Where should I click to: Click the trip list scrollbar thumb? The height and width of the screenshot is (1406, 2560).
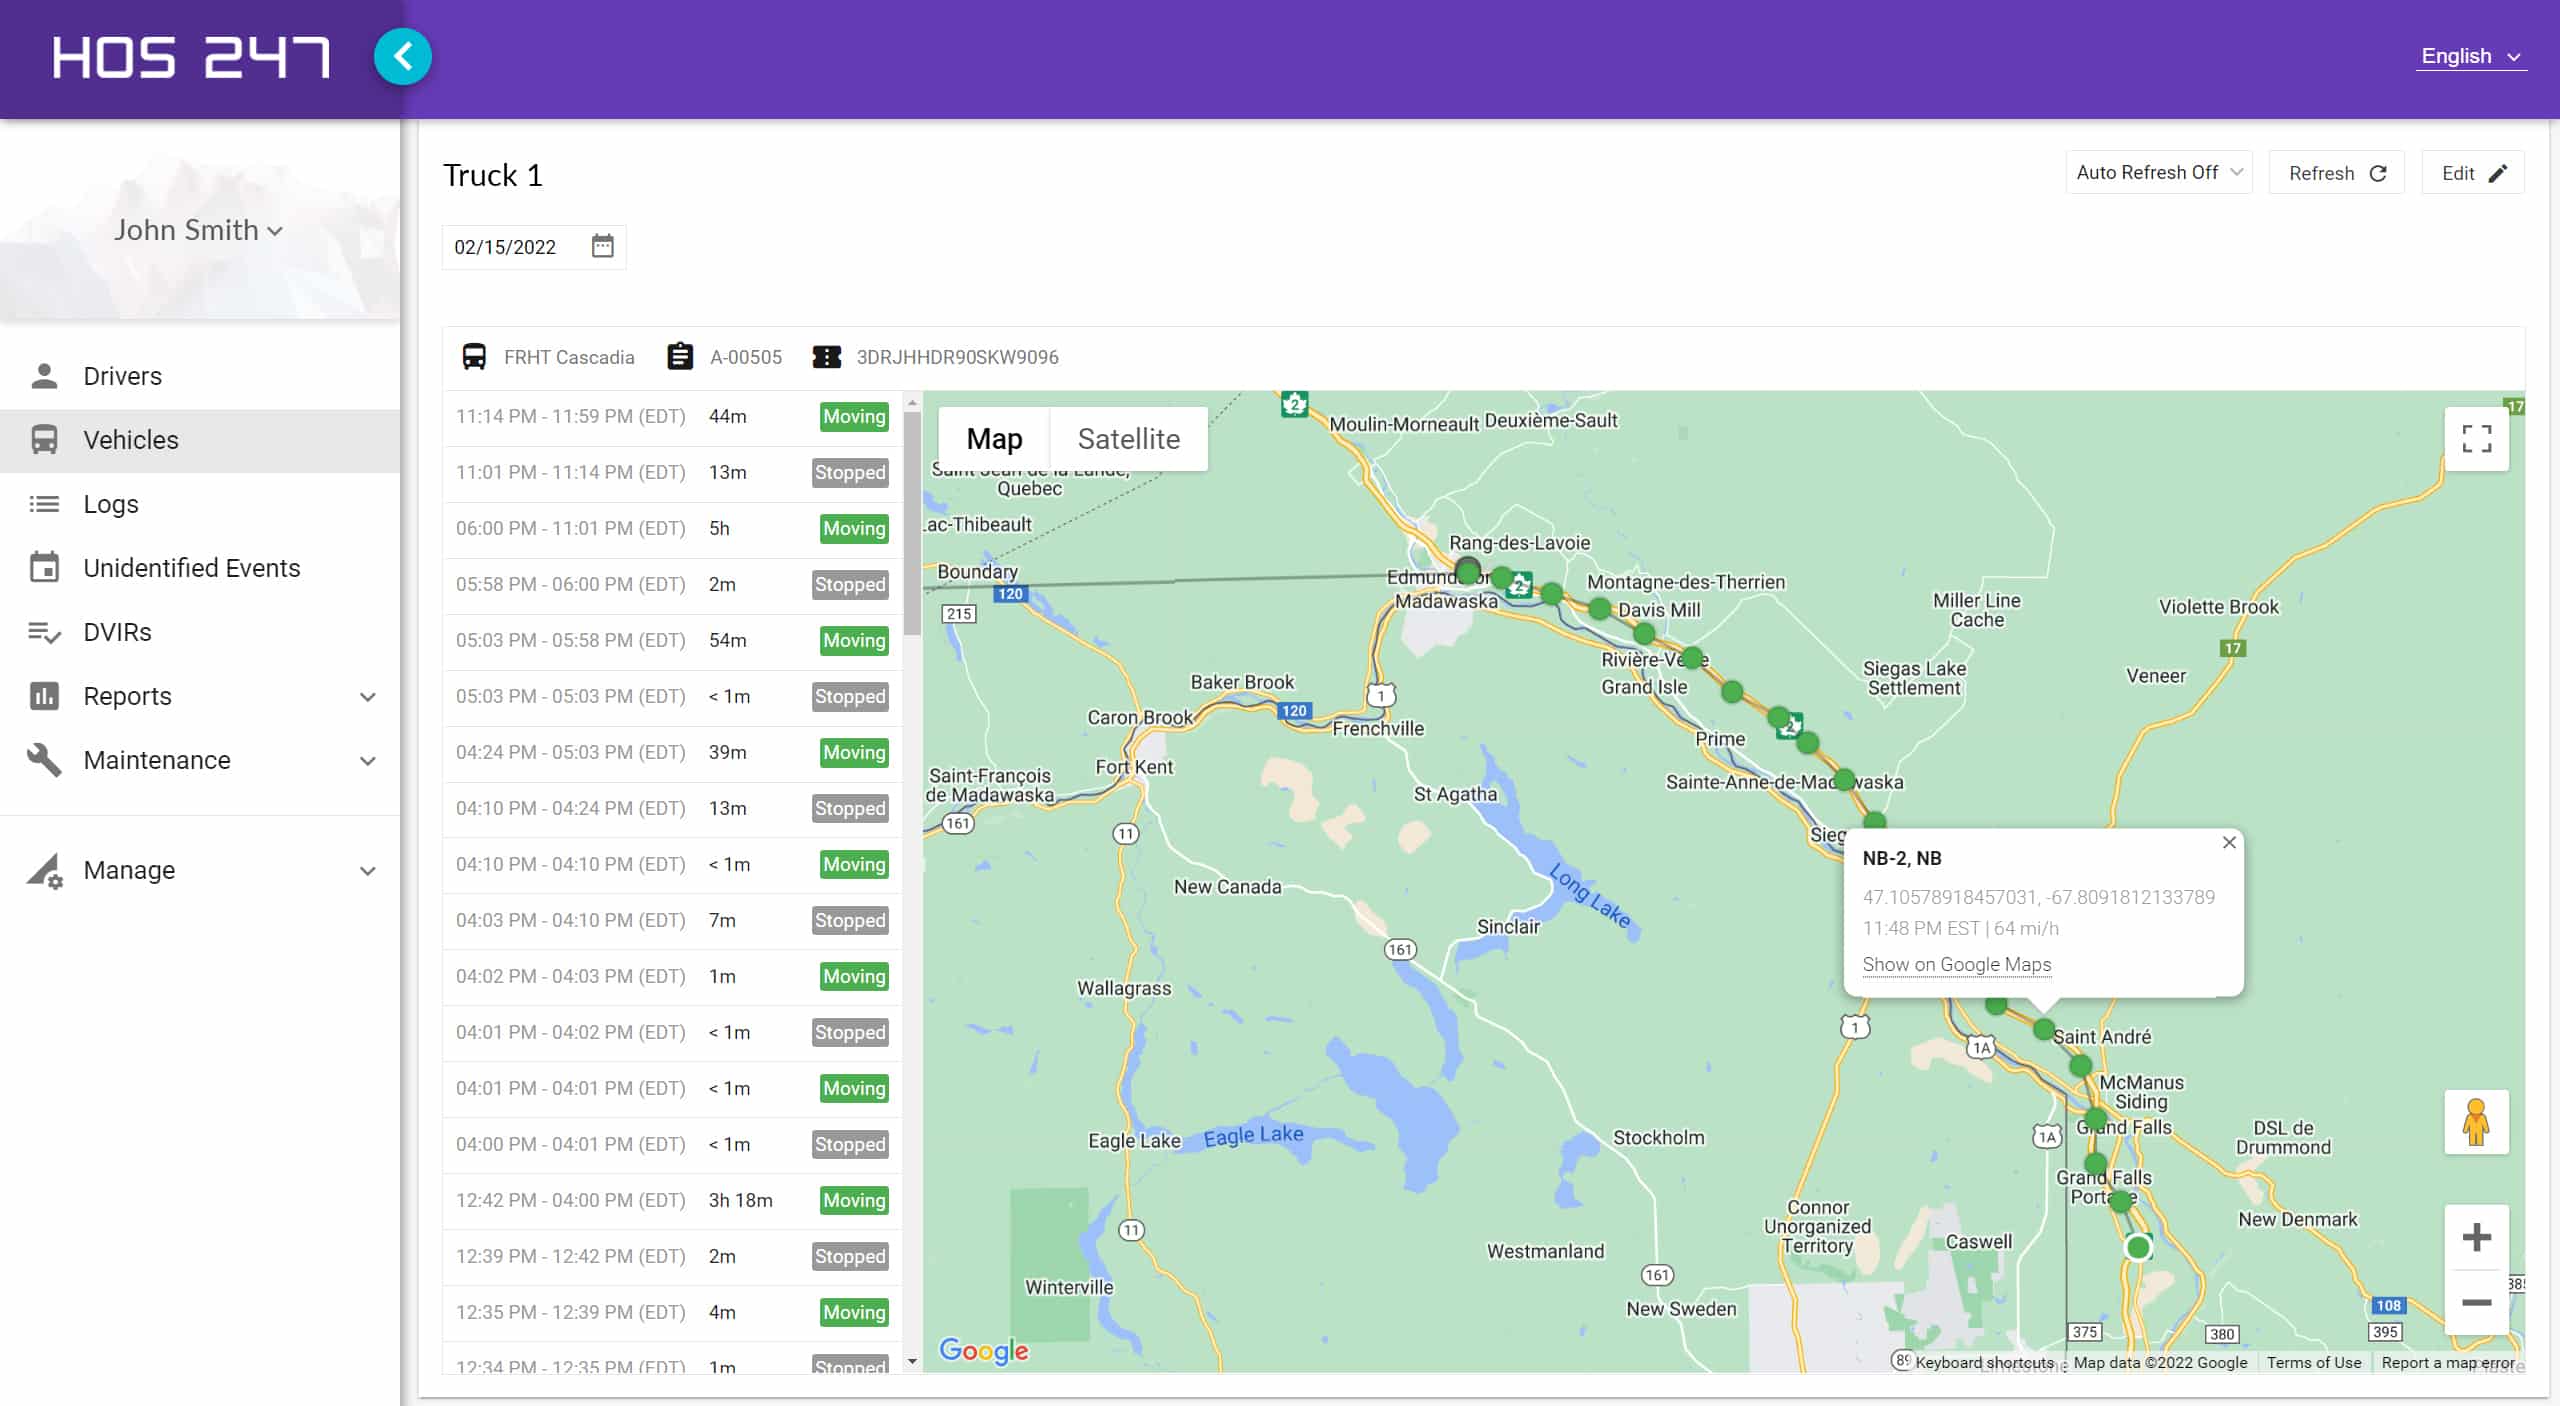912,522
